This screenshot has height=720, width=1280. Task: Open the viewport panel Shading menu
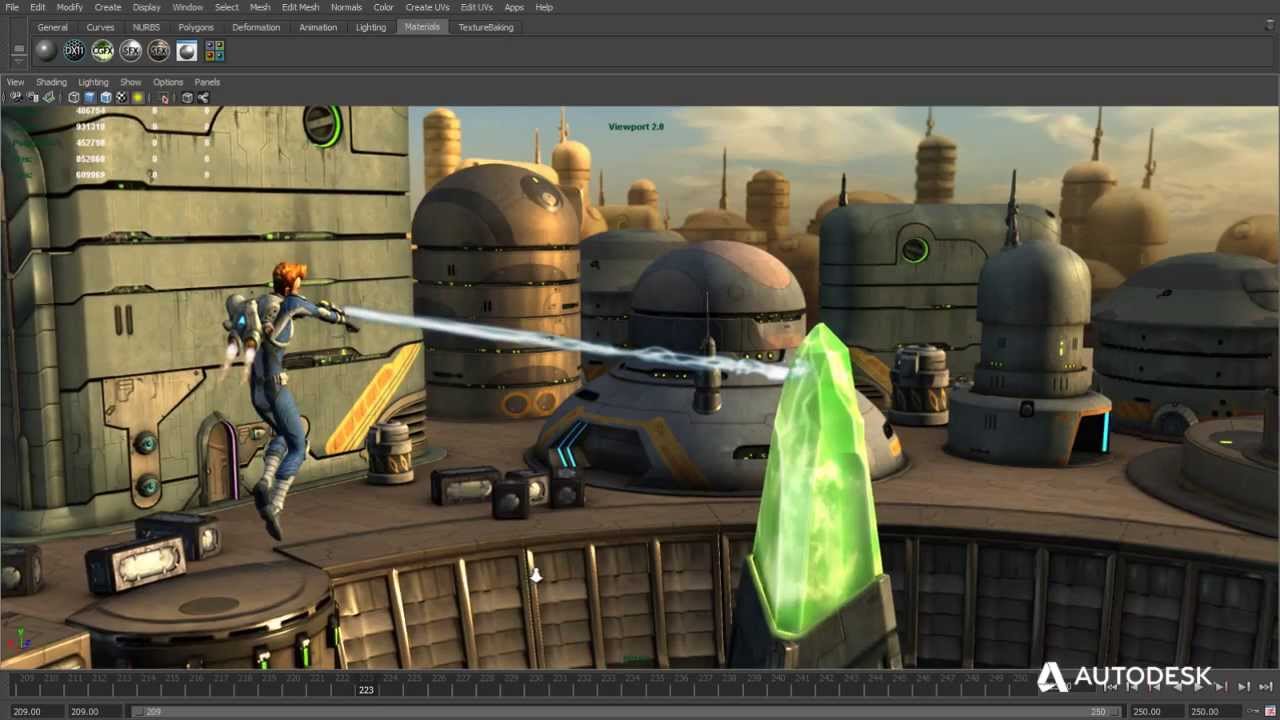pos(51,82)
